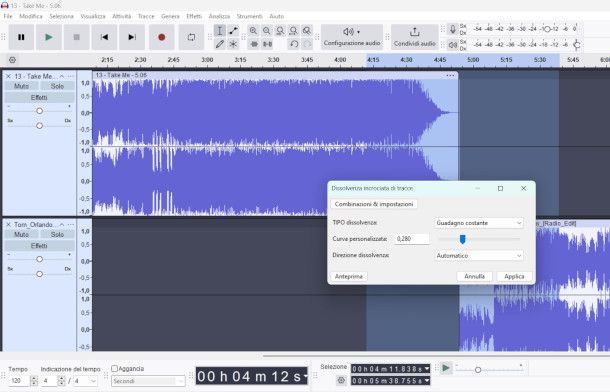
Task: Solo the 13 - Take Me track
Action: (x=57, y=86)
